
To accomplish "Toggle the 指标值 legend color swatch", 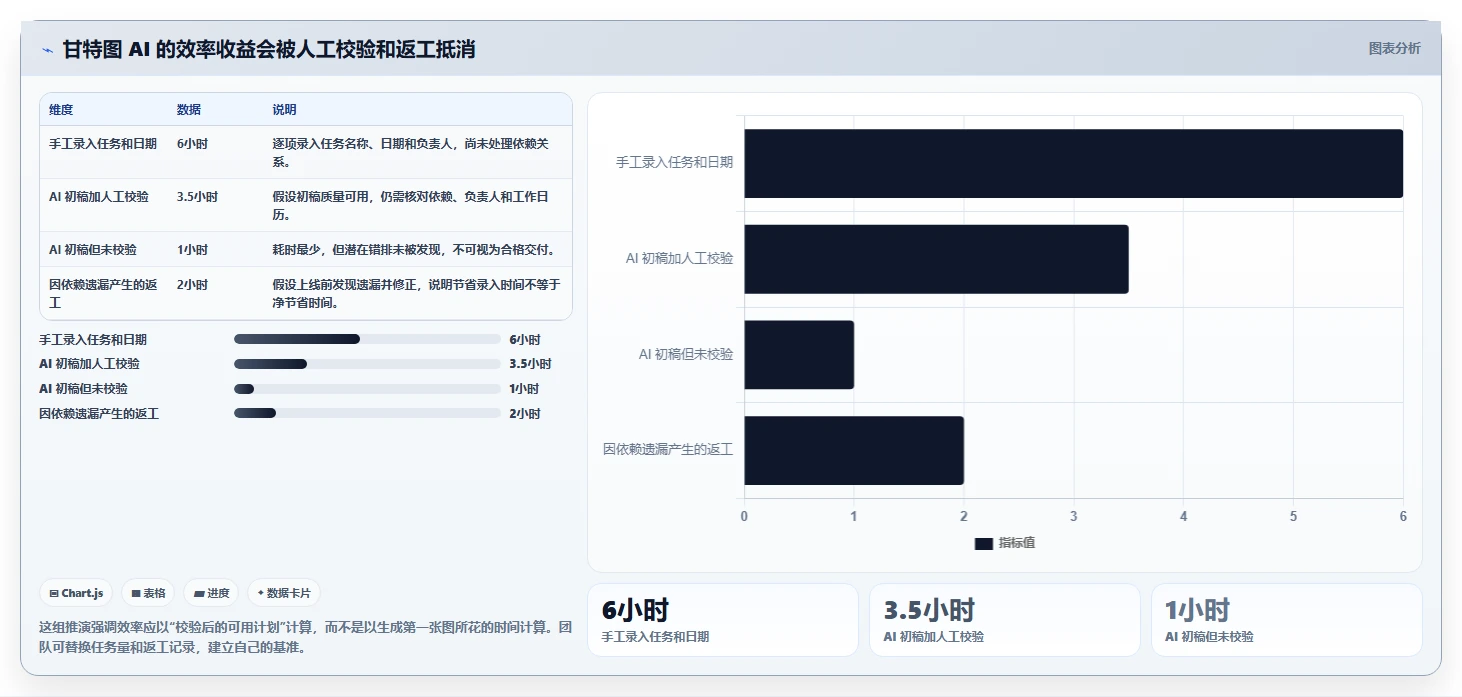I will 984,543.
